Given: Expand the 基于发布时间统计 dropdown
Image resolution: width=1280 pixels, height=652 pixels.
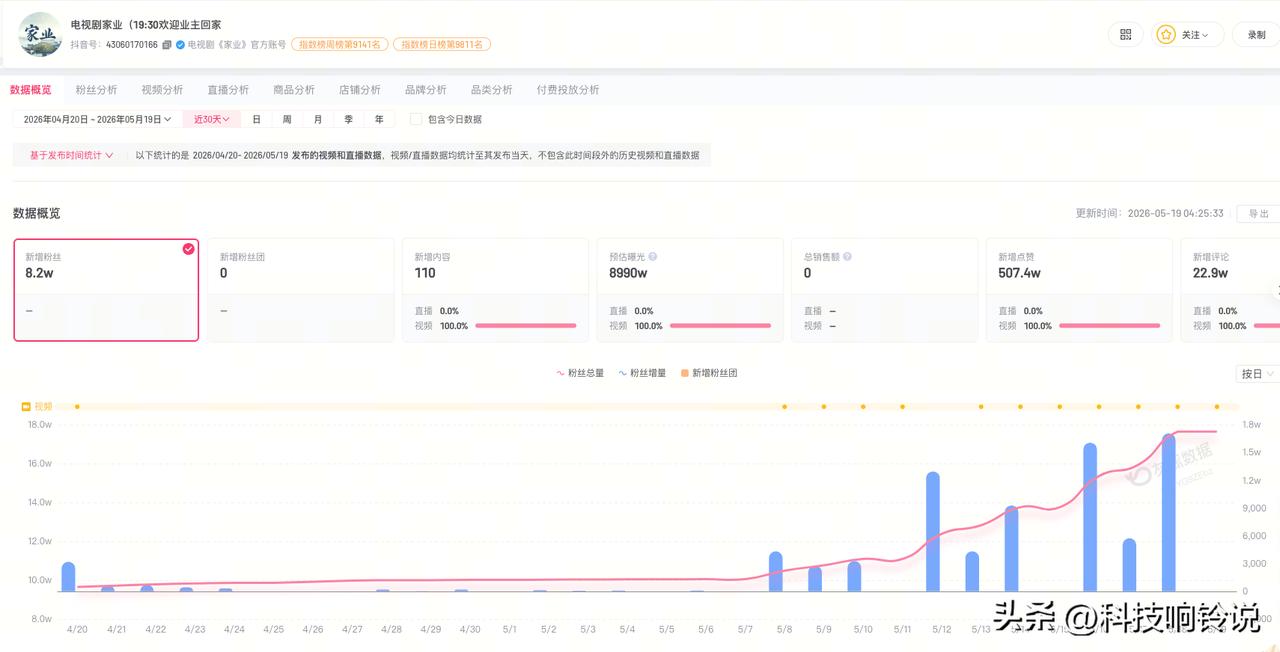Looking at the screenshot, I should (71, 156).
